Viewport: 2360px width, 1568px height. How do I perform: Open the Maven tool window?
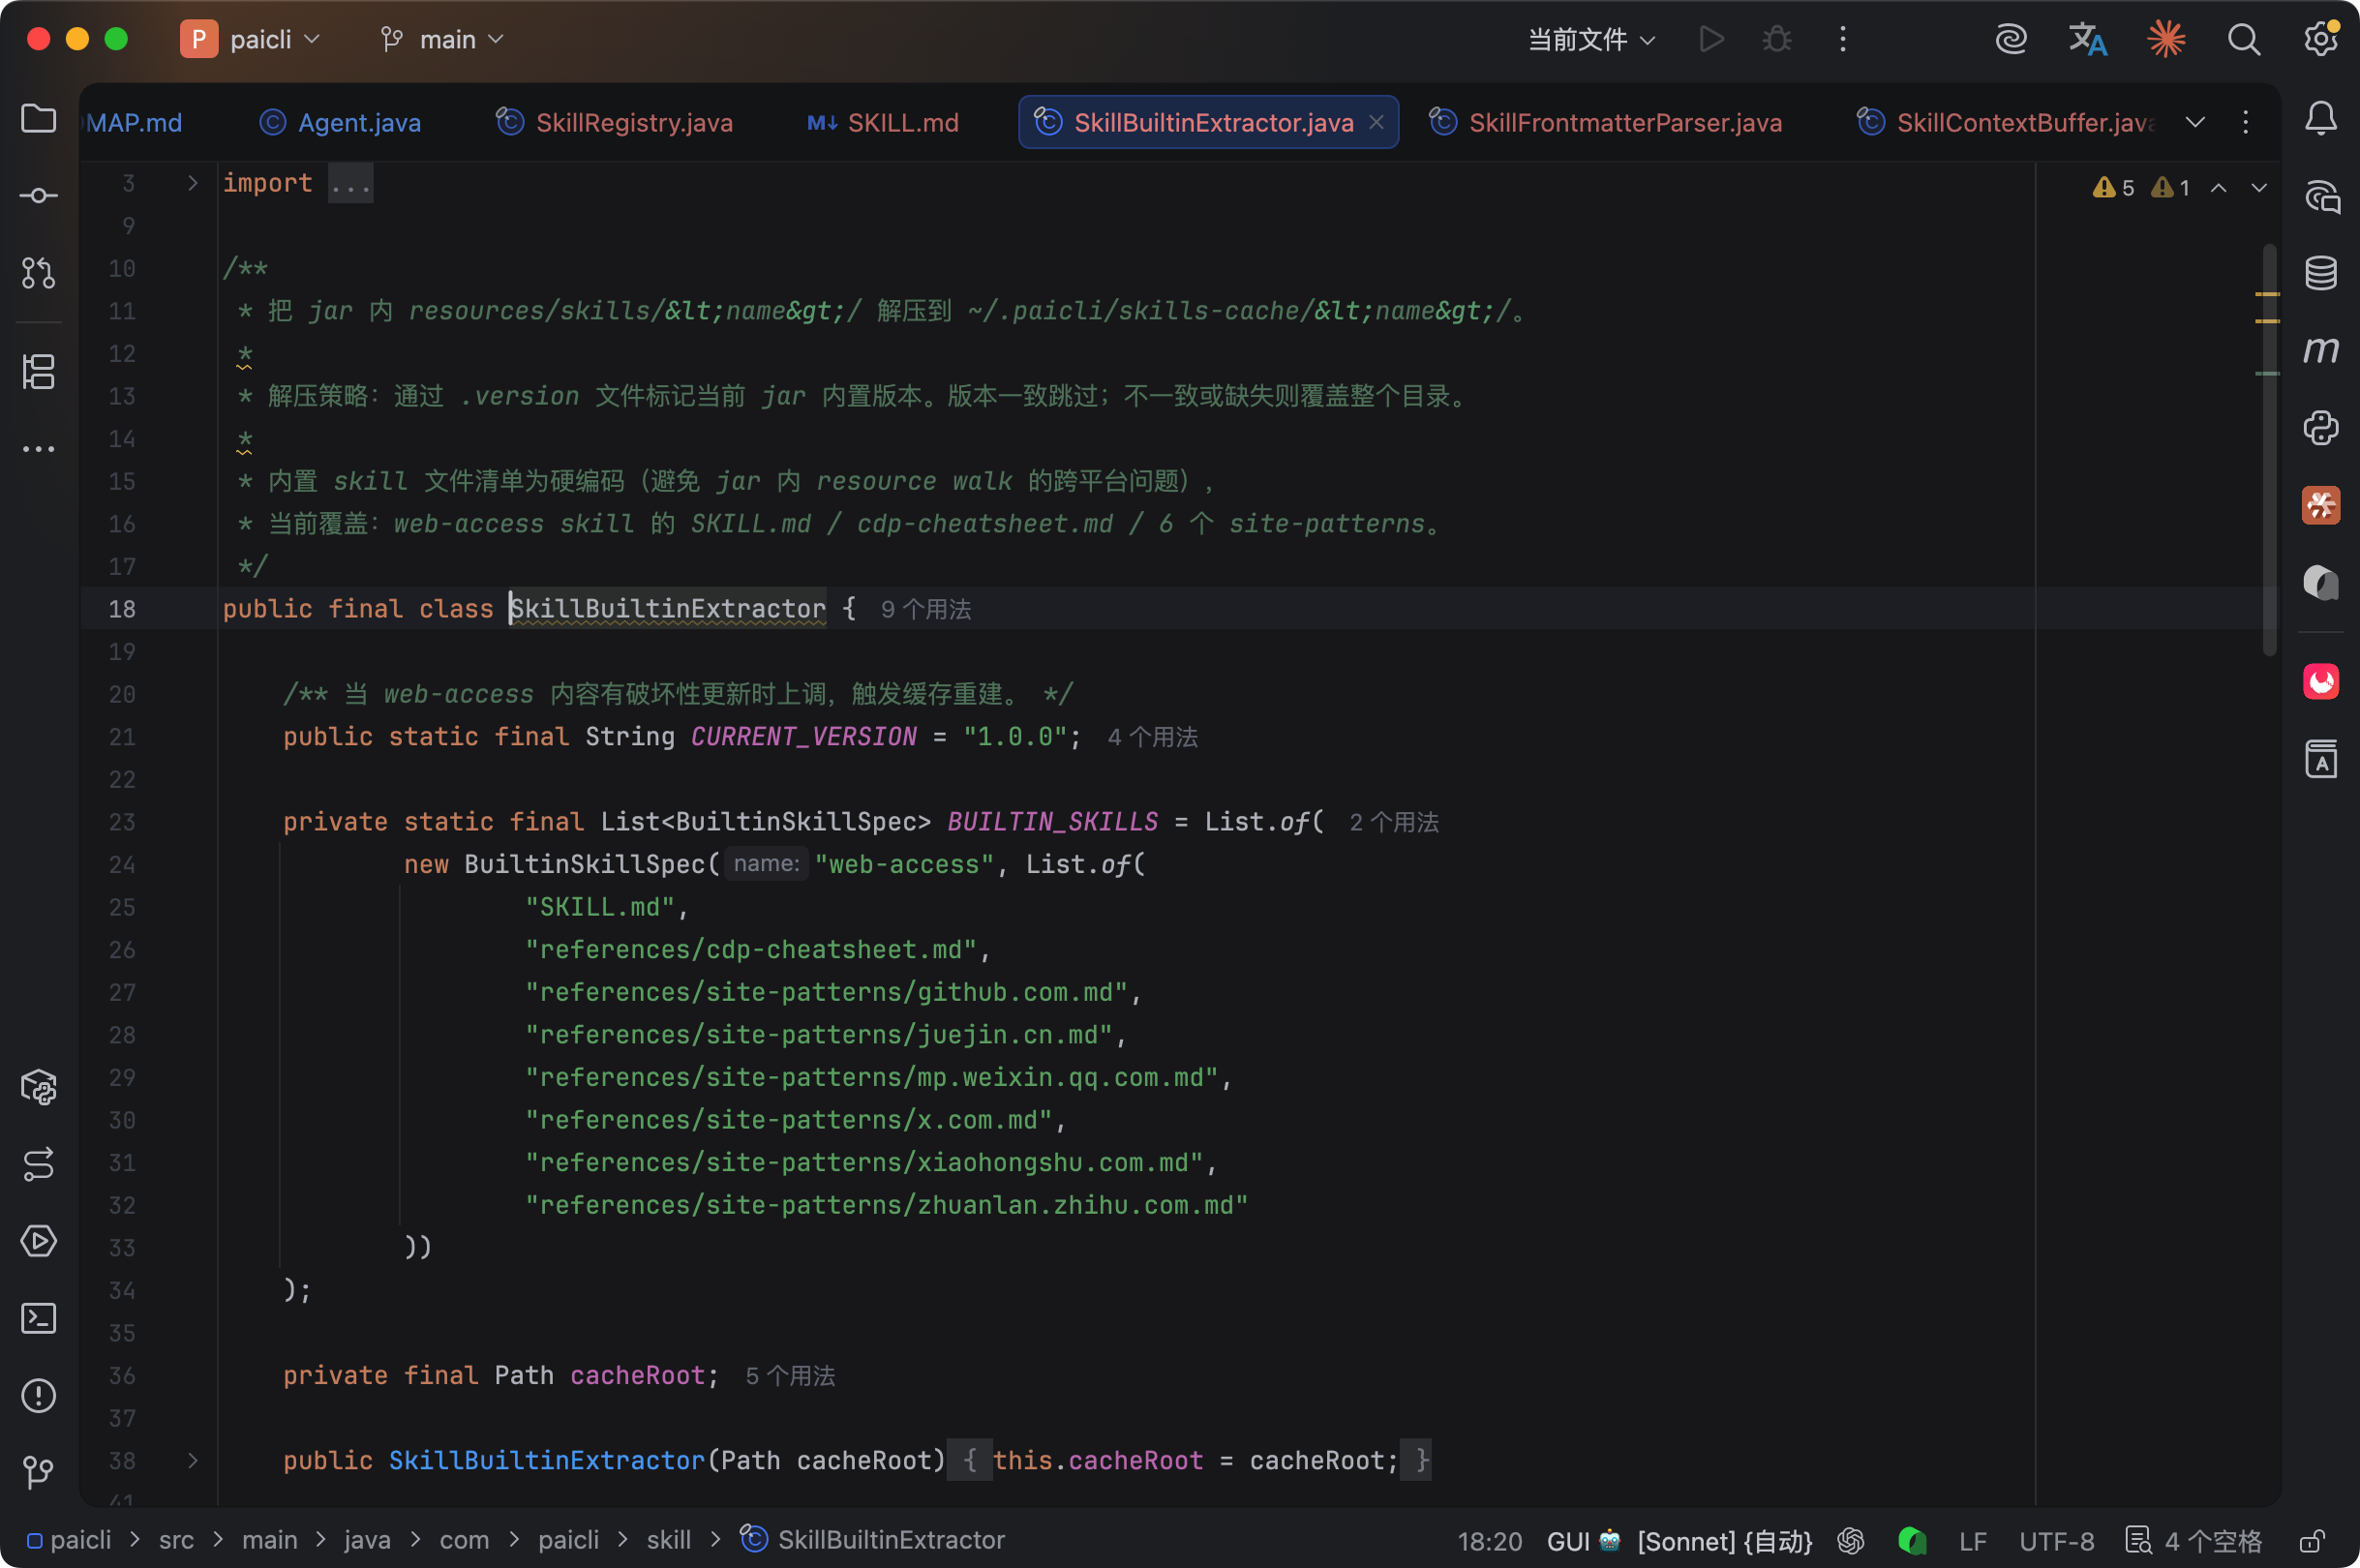2320,350
